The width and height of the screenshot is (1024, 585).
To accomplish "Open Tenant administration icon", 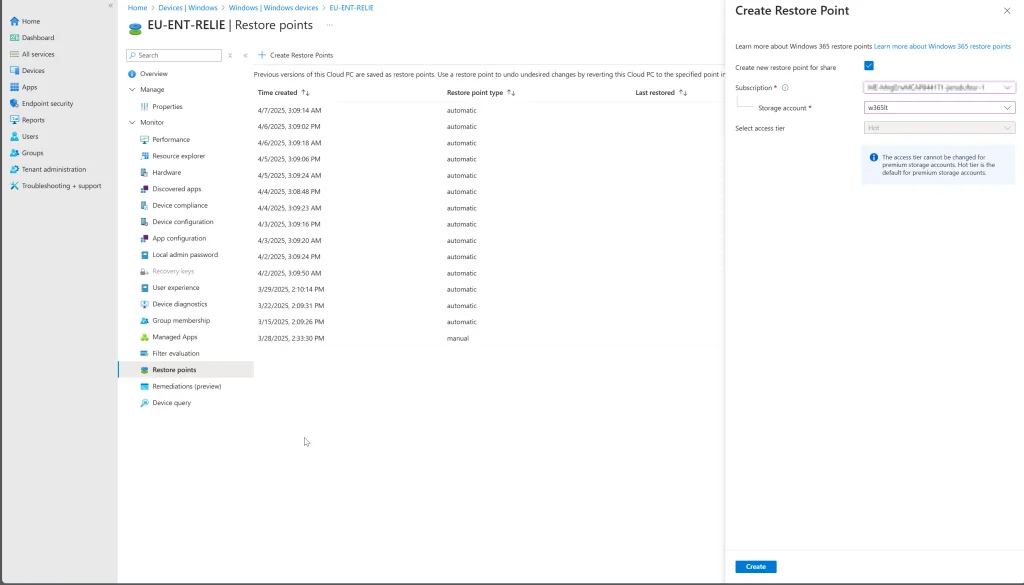I will 14,169.
